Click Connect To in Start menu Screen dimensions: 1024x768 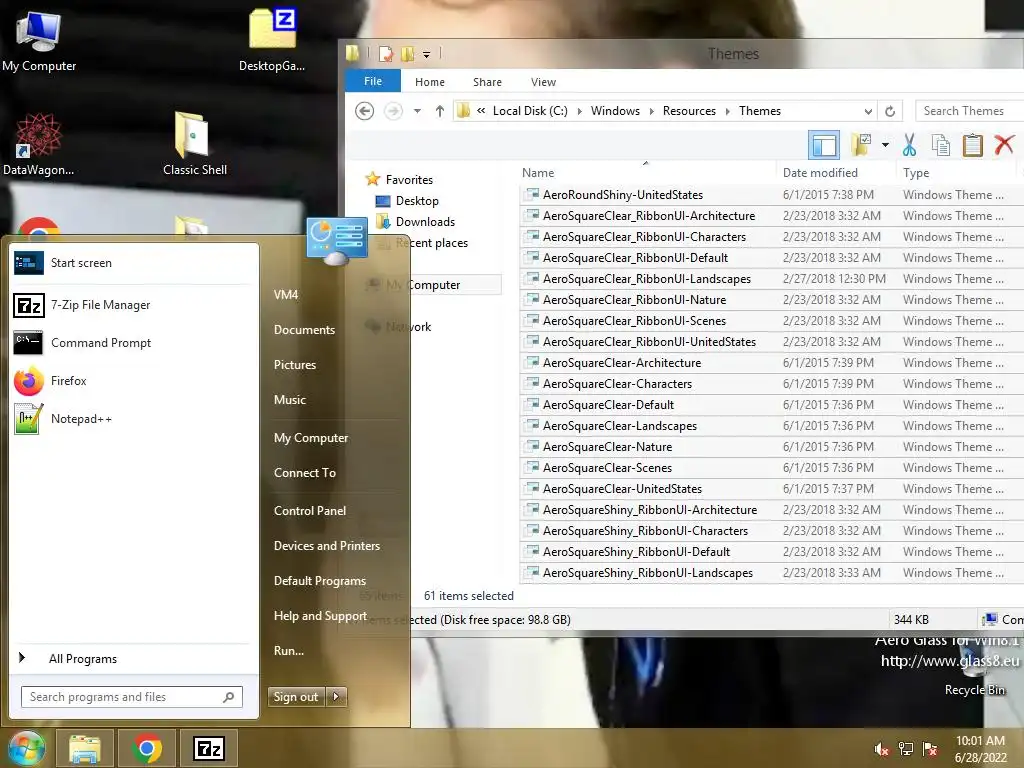(304, 473)
